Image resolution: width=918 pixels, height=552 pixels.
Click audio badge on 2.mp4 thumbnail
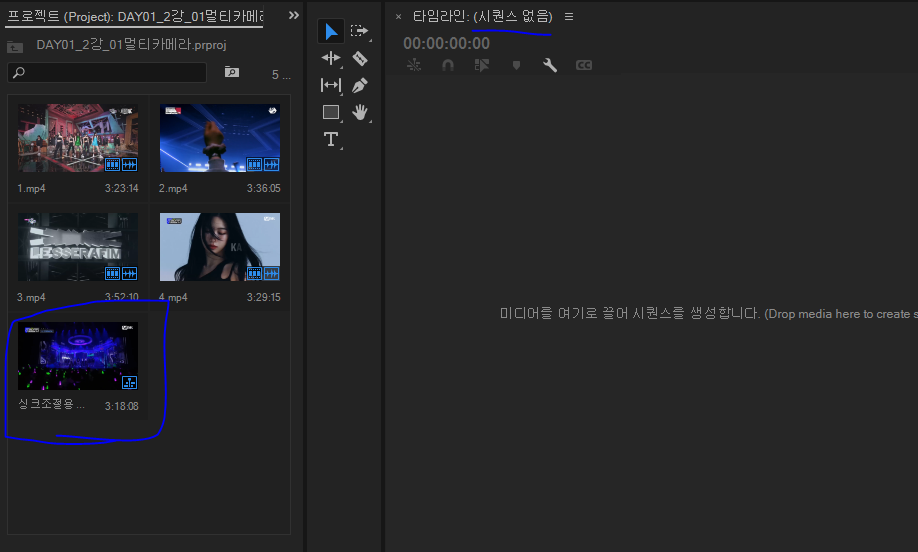click(x=271, y=164)
